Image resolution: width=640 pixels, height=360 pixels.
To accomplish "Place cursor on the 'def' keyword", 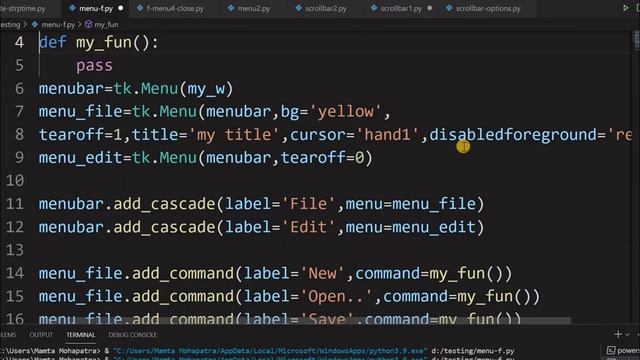I will (x=53, y=42).
